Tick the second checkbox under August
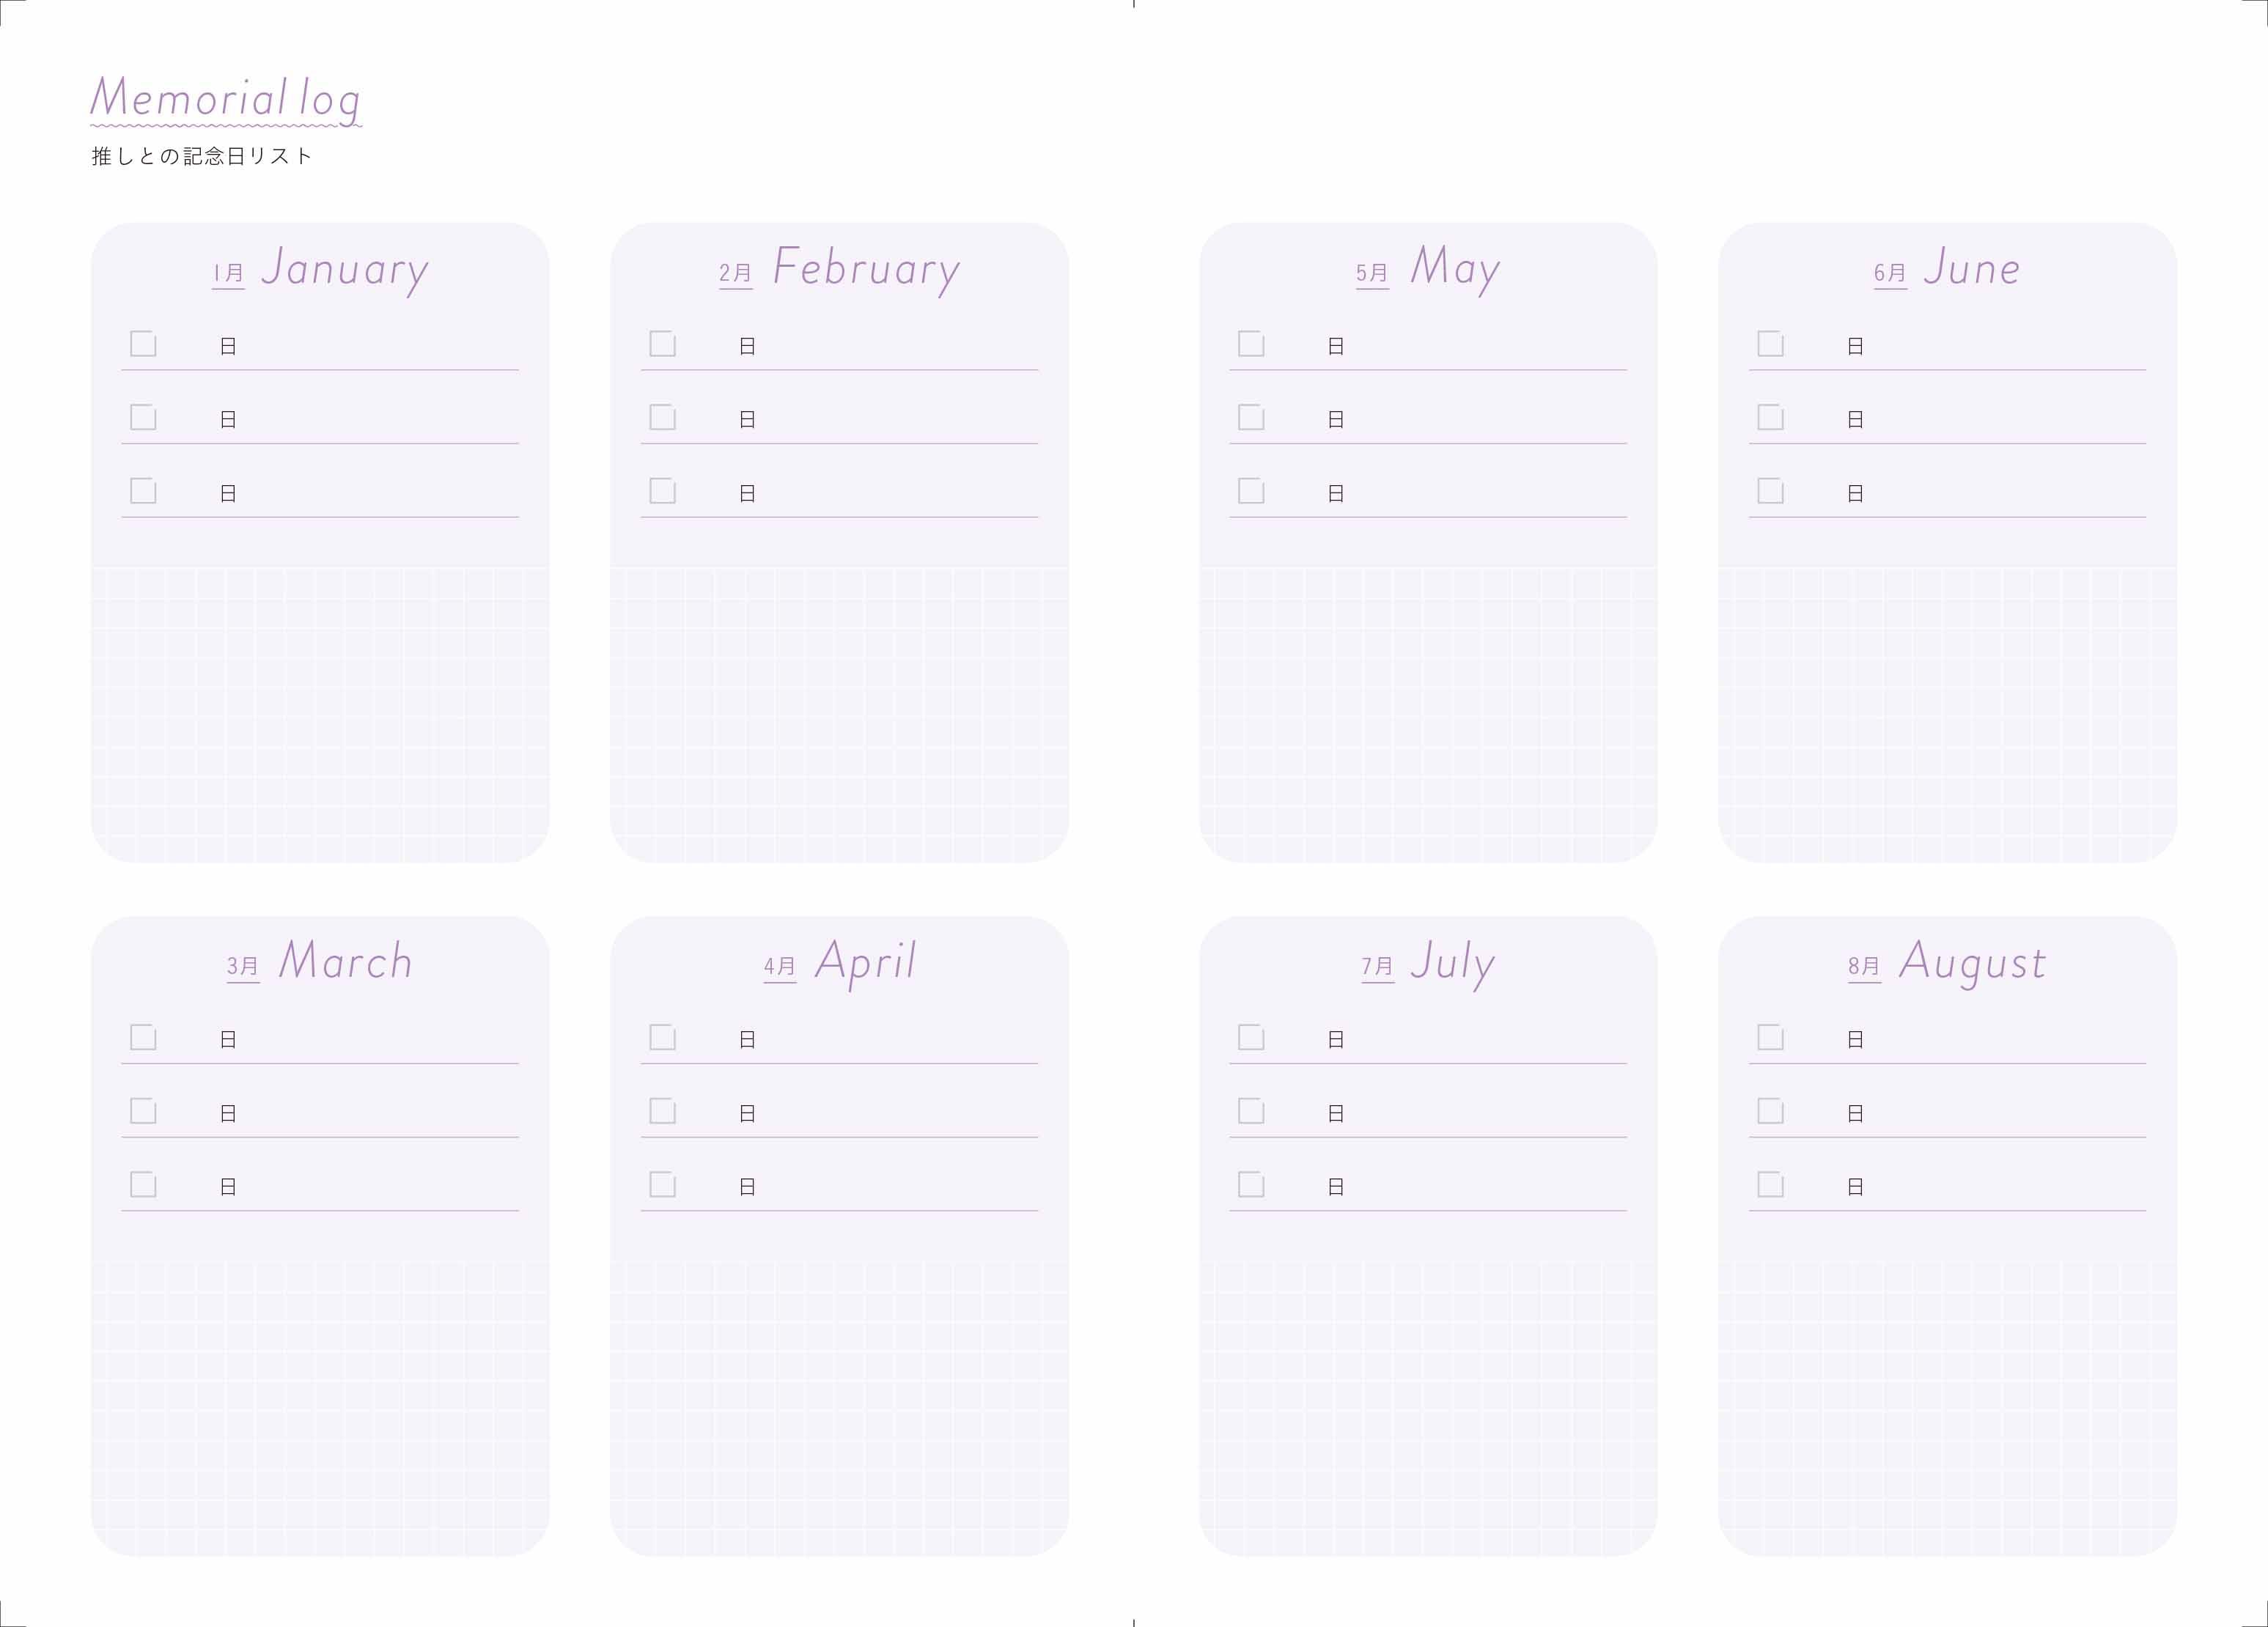The width and height of the screenshot is (2268, 1627). [1770, 1111]
